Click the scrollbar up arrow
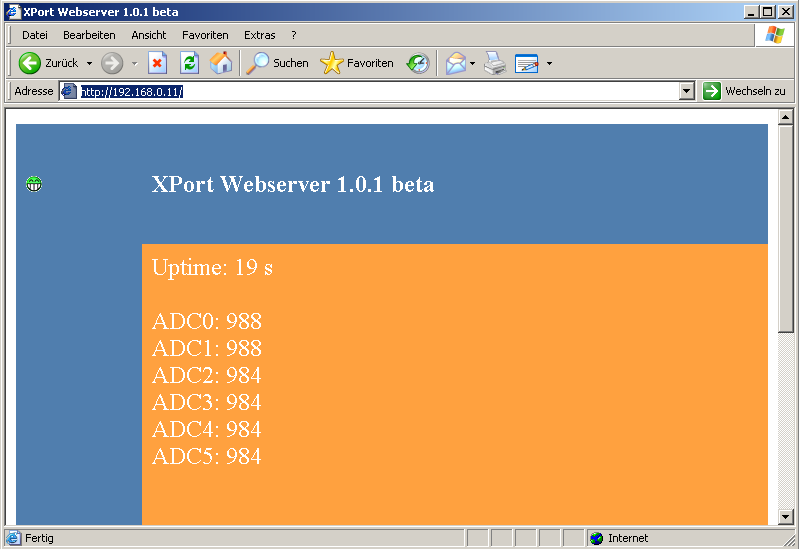This screenshot has height=549, width=799. coord(786,117)
